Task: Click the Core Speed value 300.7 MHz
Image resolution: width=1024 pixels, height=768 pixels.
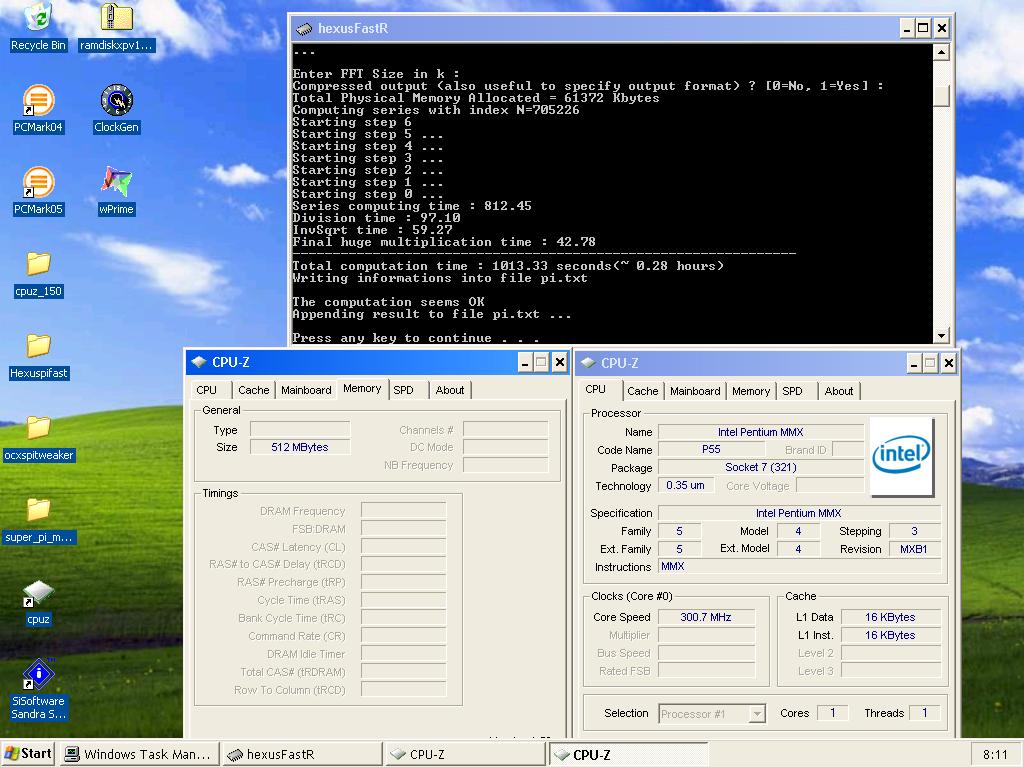Action: point(706,617)
